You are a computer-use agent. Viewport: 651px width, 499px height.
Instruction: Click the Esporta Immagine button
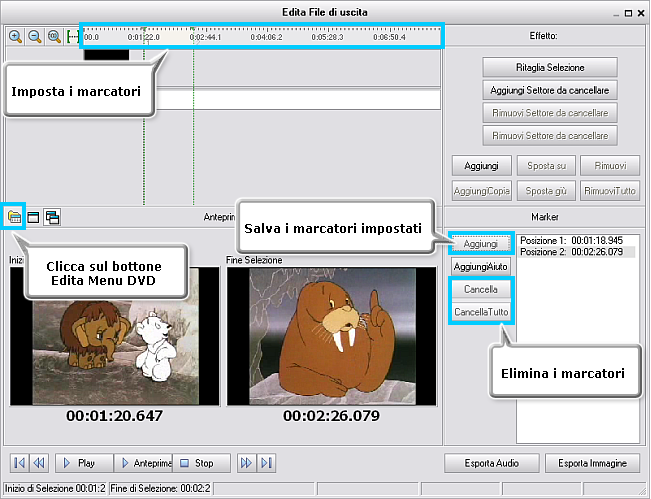(x=592, y=463)
